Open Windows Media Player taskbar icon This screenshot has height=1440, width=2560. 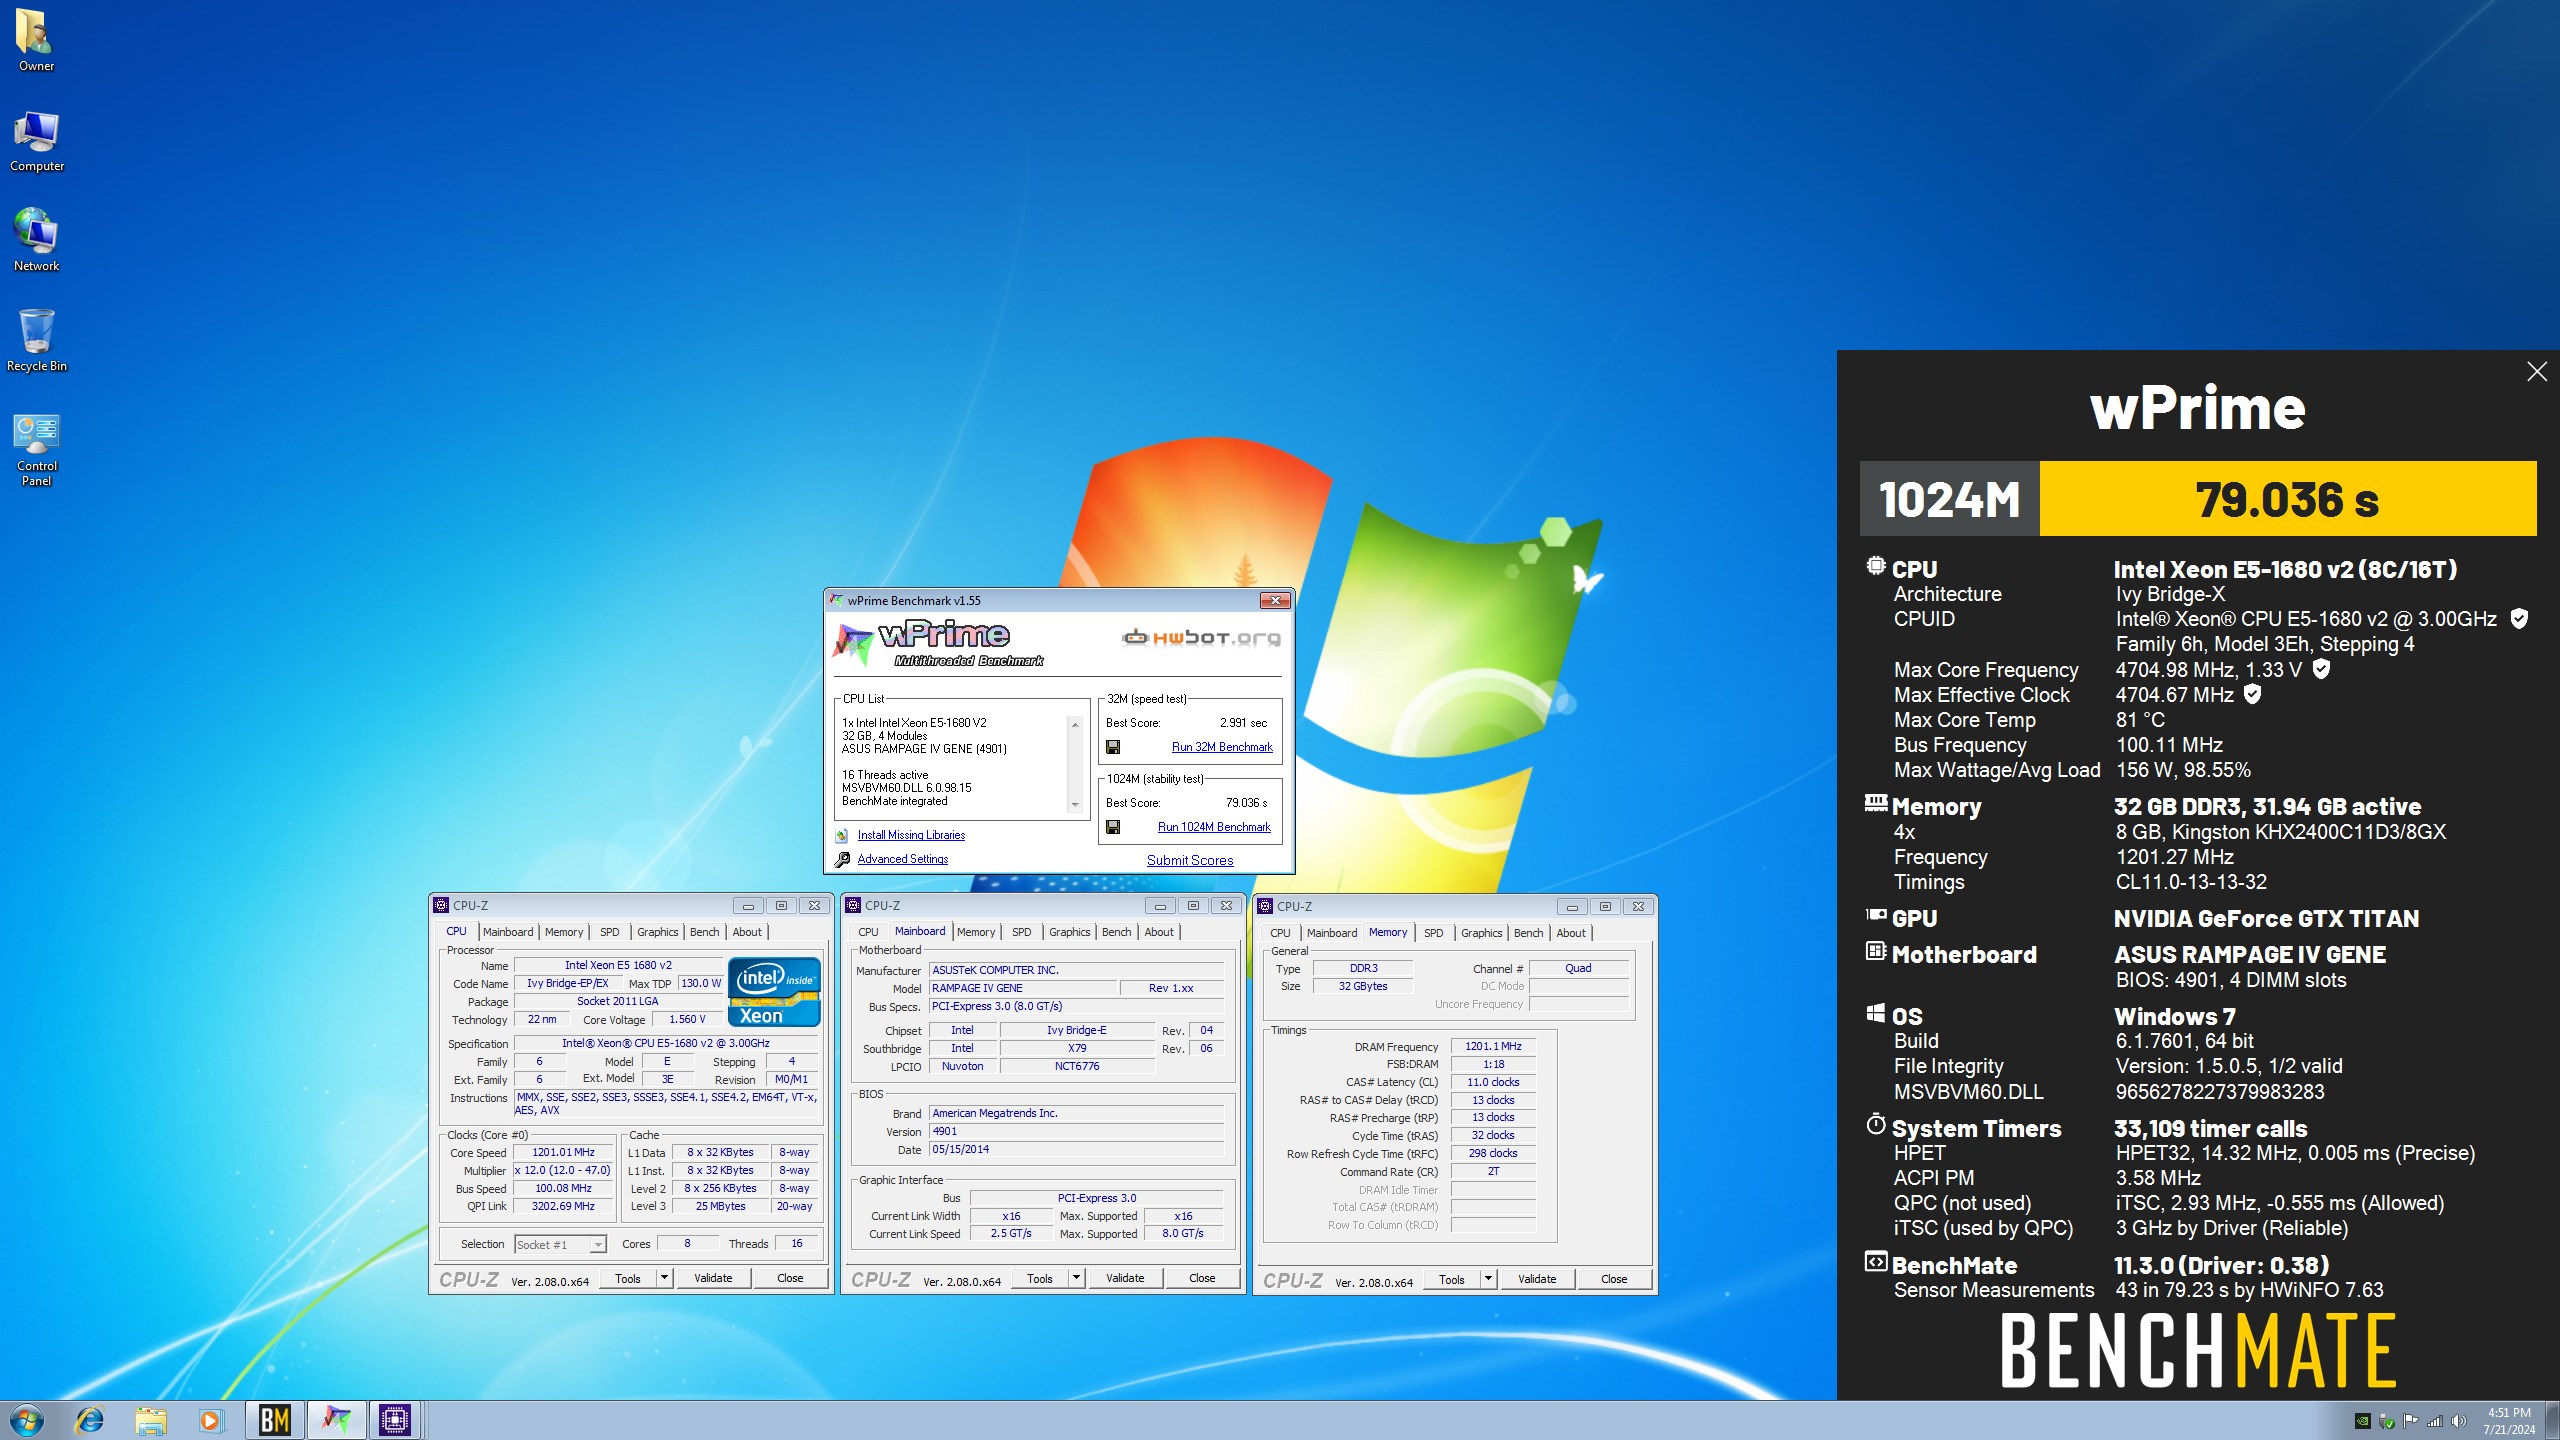pos(210,1419)
